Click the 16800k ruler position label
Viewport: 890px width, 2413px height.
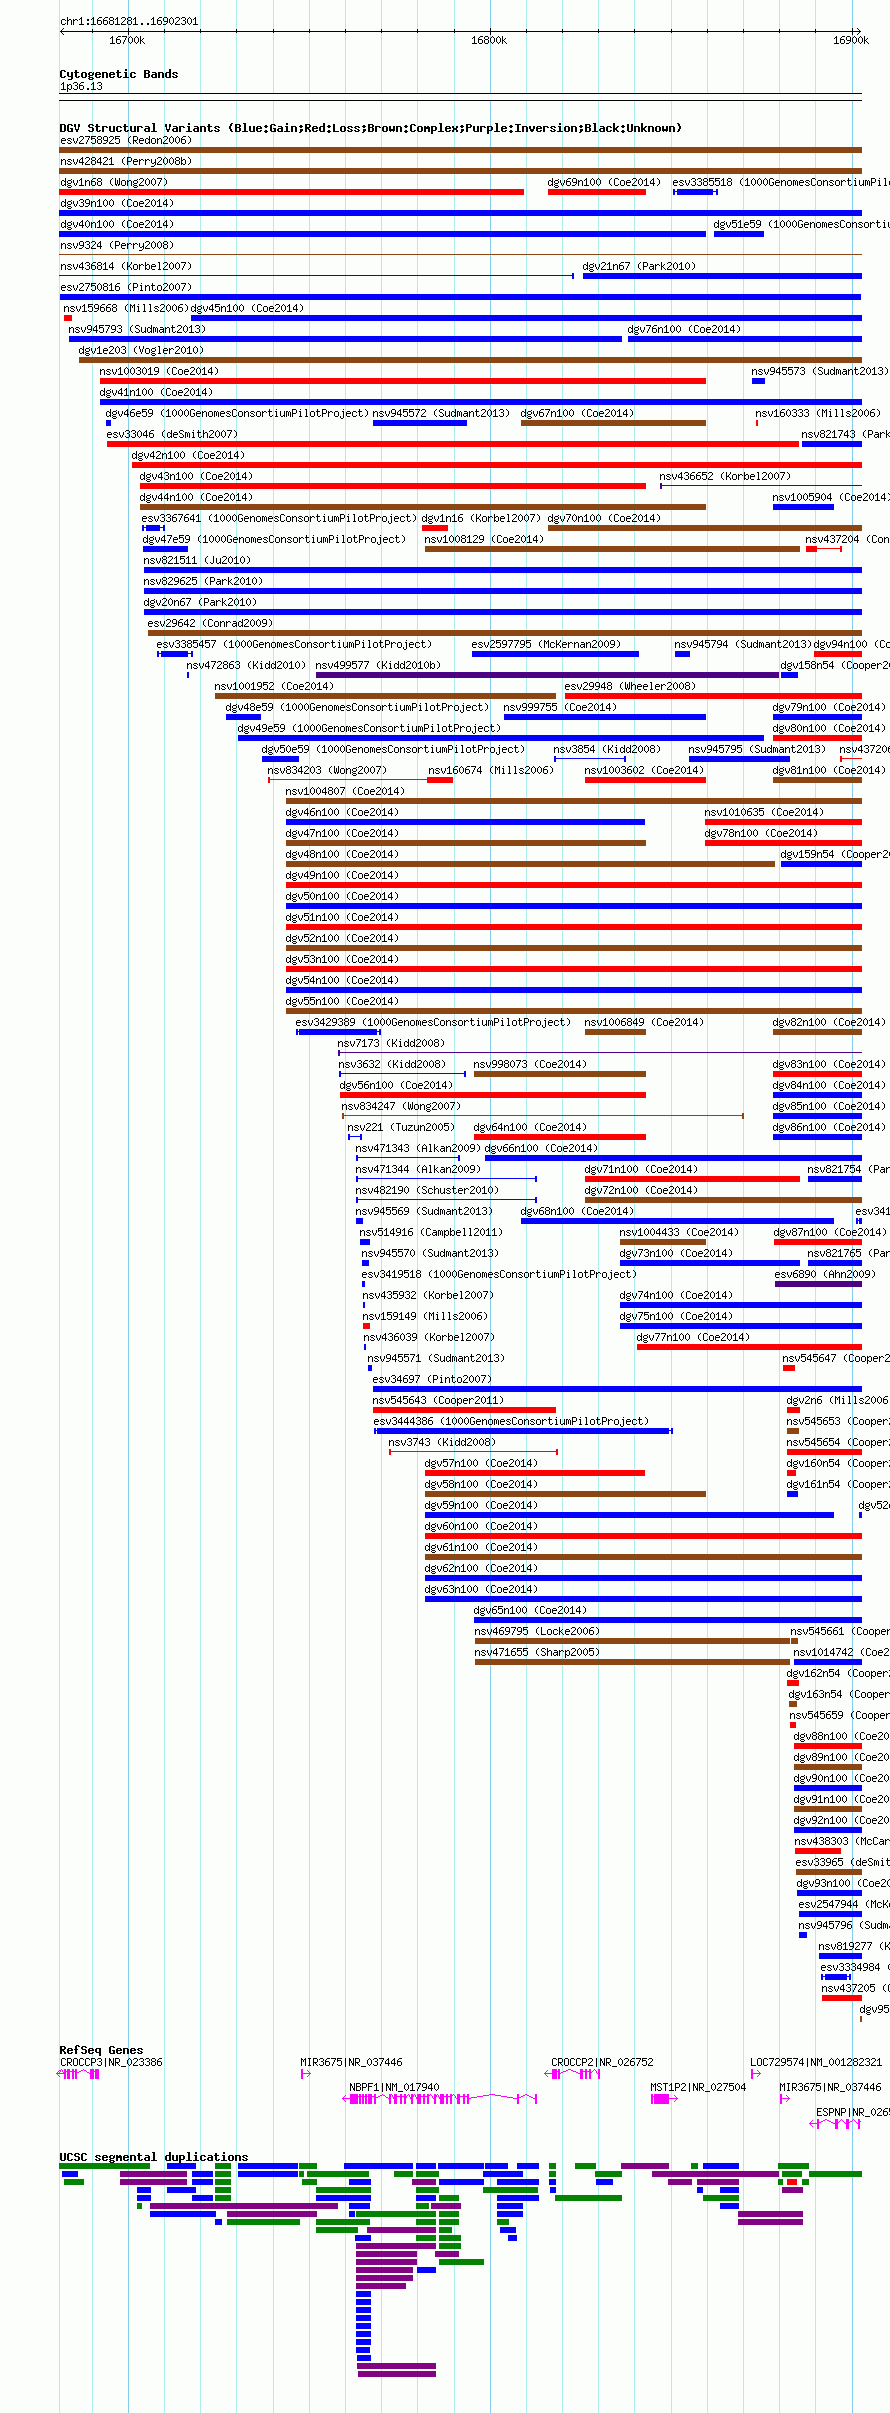489,40
